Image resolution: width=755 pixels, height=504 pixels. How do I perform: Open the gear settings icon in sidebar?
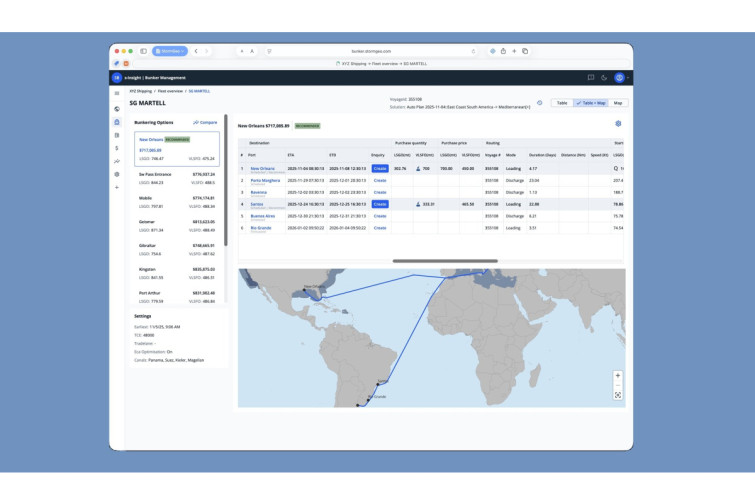coord(117,174)
